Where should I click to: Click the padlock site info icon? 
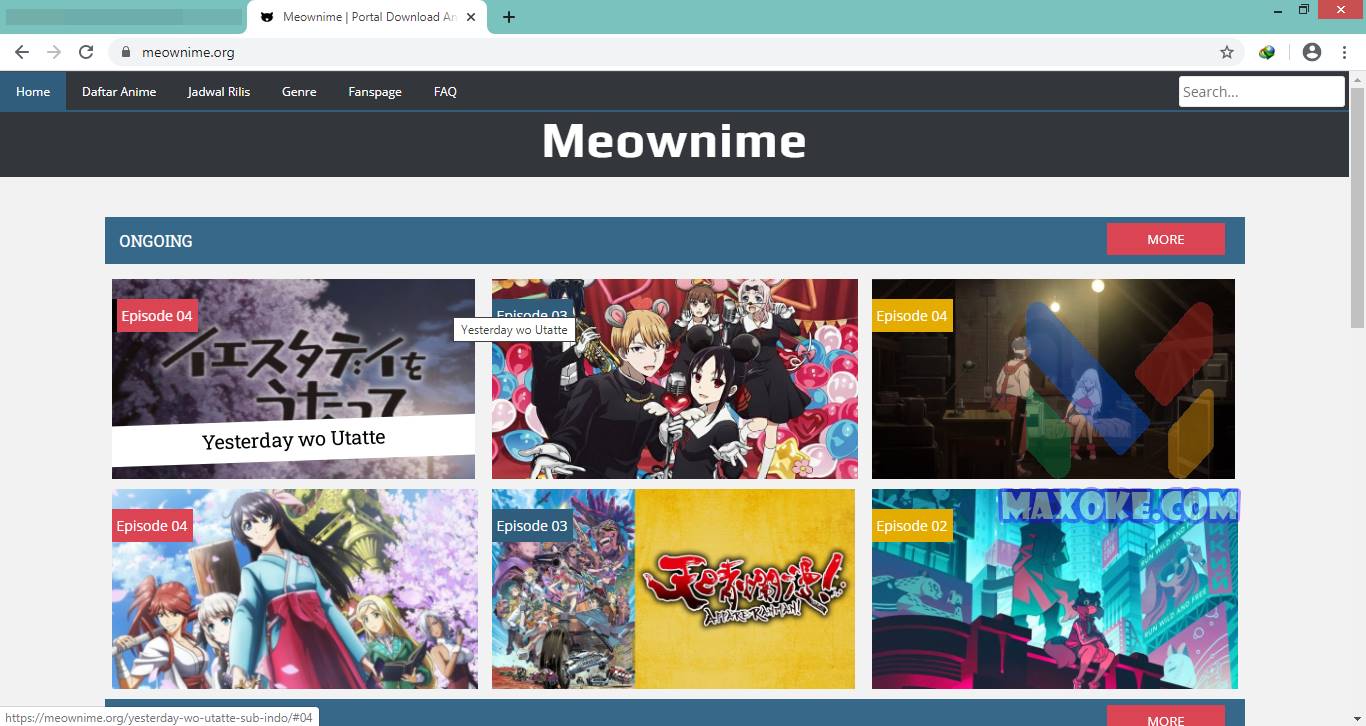[x=125, y=52]
